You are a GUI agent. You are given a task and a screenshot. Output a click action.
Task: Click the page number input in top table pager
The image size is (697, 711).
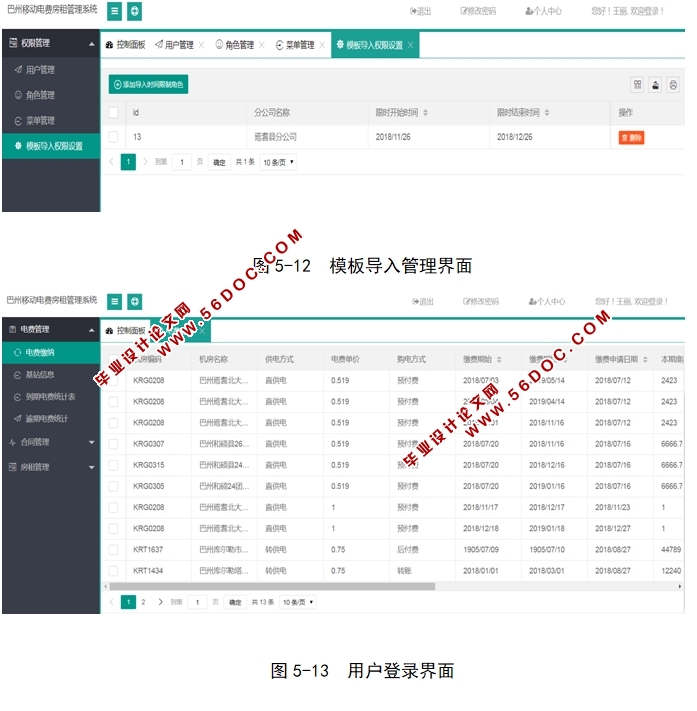182,162
